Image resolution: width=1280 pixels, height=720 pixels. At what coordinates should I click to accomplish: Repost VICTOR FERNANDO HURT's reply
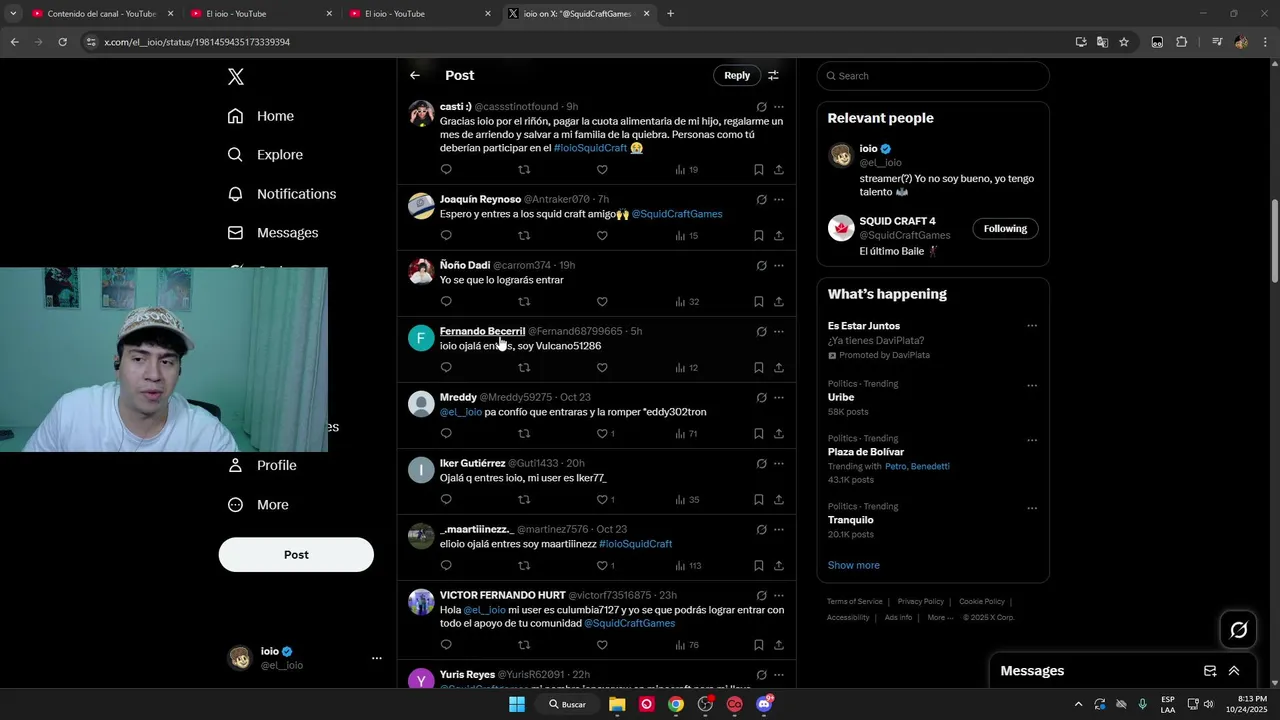[x=524, y=646]
